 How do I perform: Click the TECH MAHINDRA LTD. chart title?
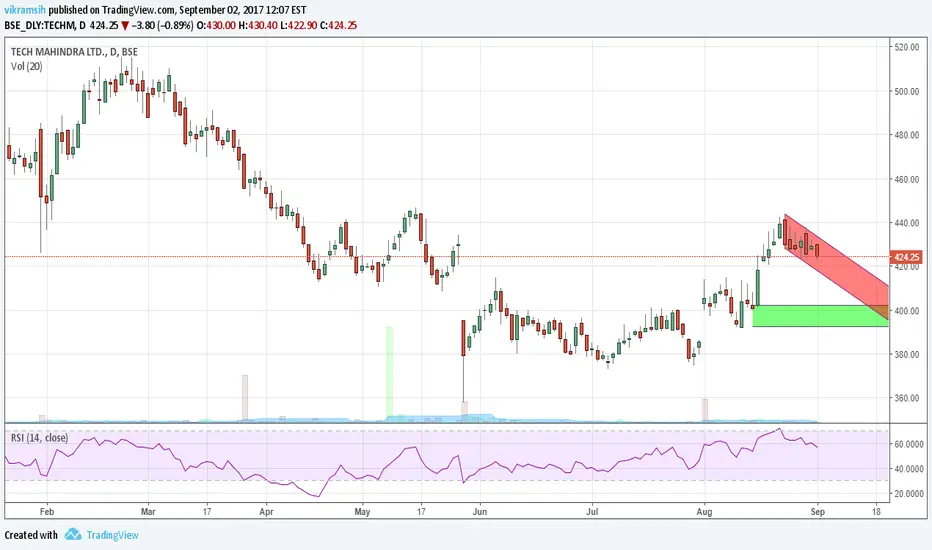(x=74, y=52)
